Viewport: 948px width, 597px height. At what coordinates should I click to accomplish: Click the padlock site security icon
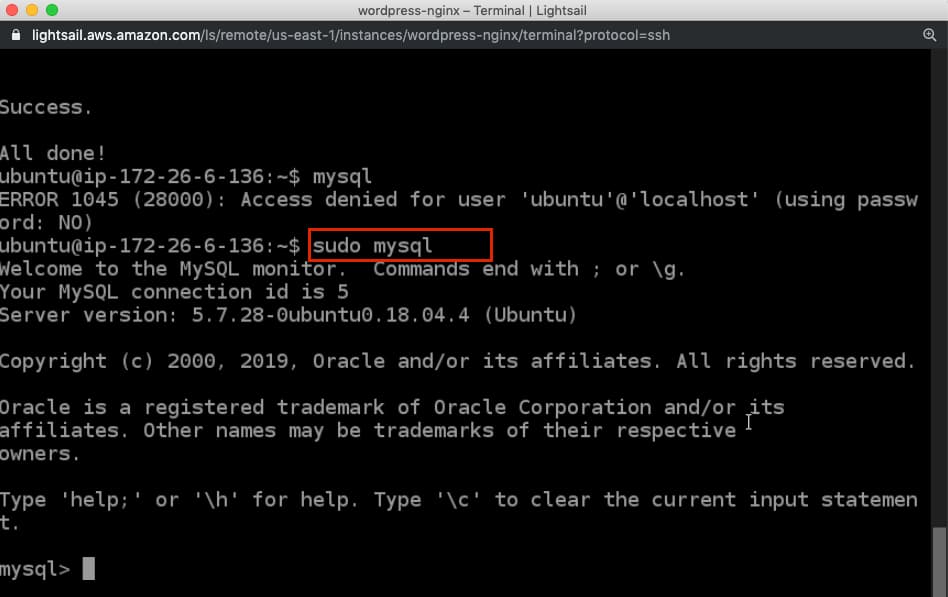[x=16, y=35]
